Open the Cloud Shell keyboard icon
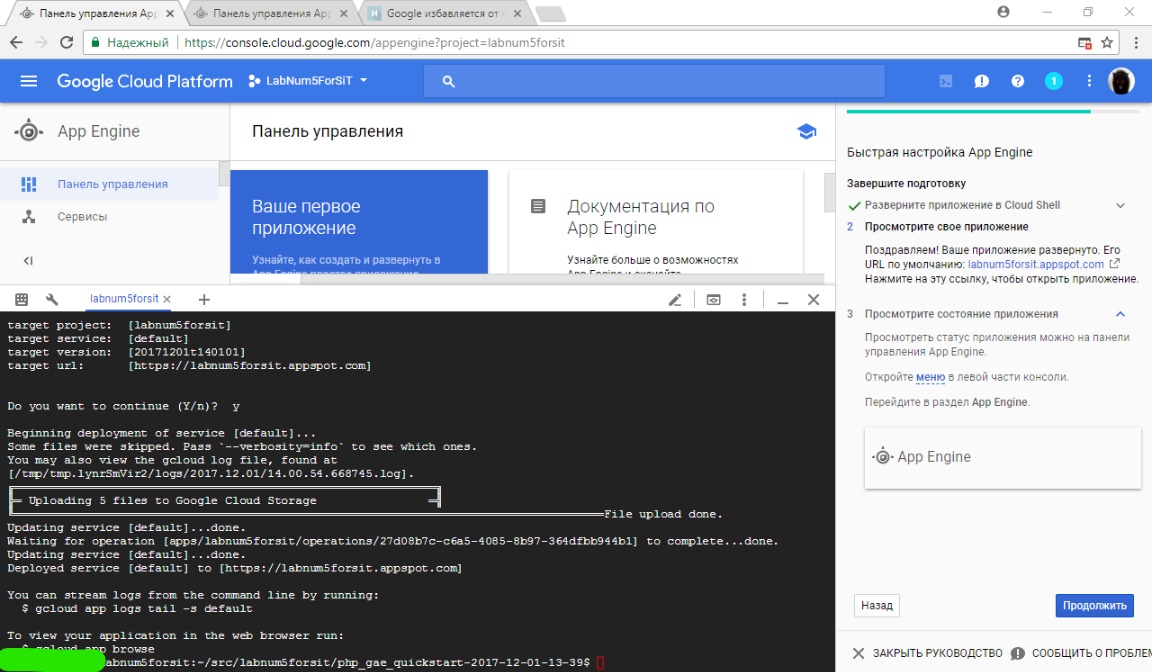 coord(21,300)
